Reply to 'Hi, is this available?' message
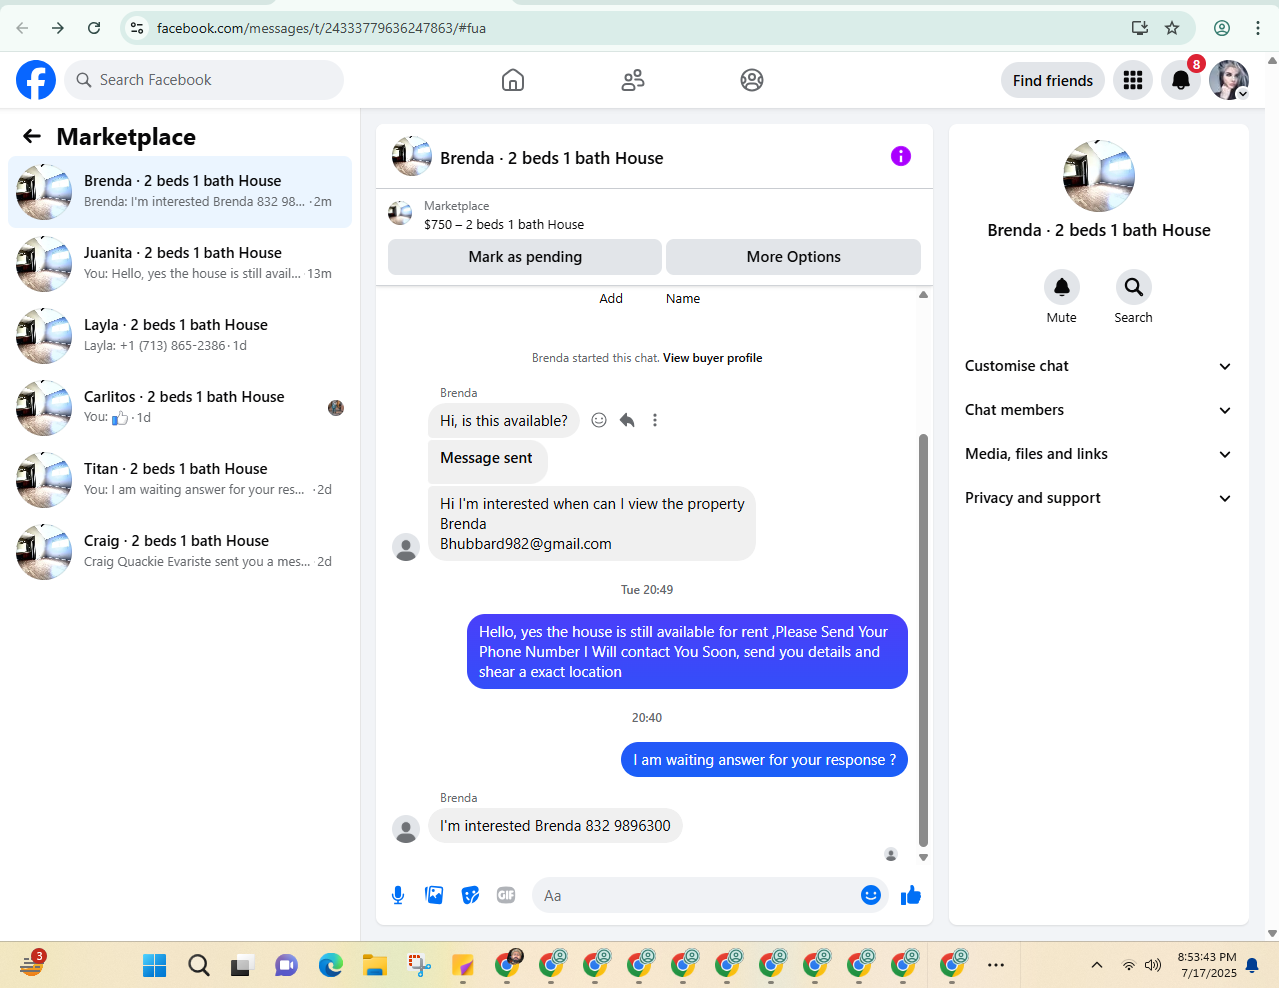 pos(627,420)
